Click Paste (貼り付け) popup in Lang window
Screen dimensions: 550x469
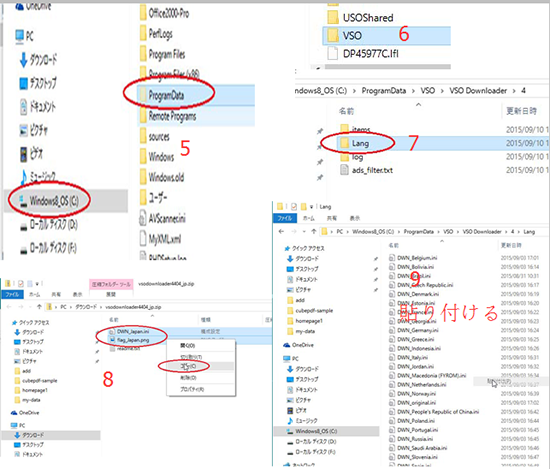click(x=499, y=381)
